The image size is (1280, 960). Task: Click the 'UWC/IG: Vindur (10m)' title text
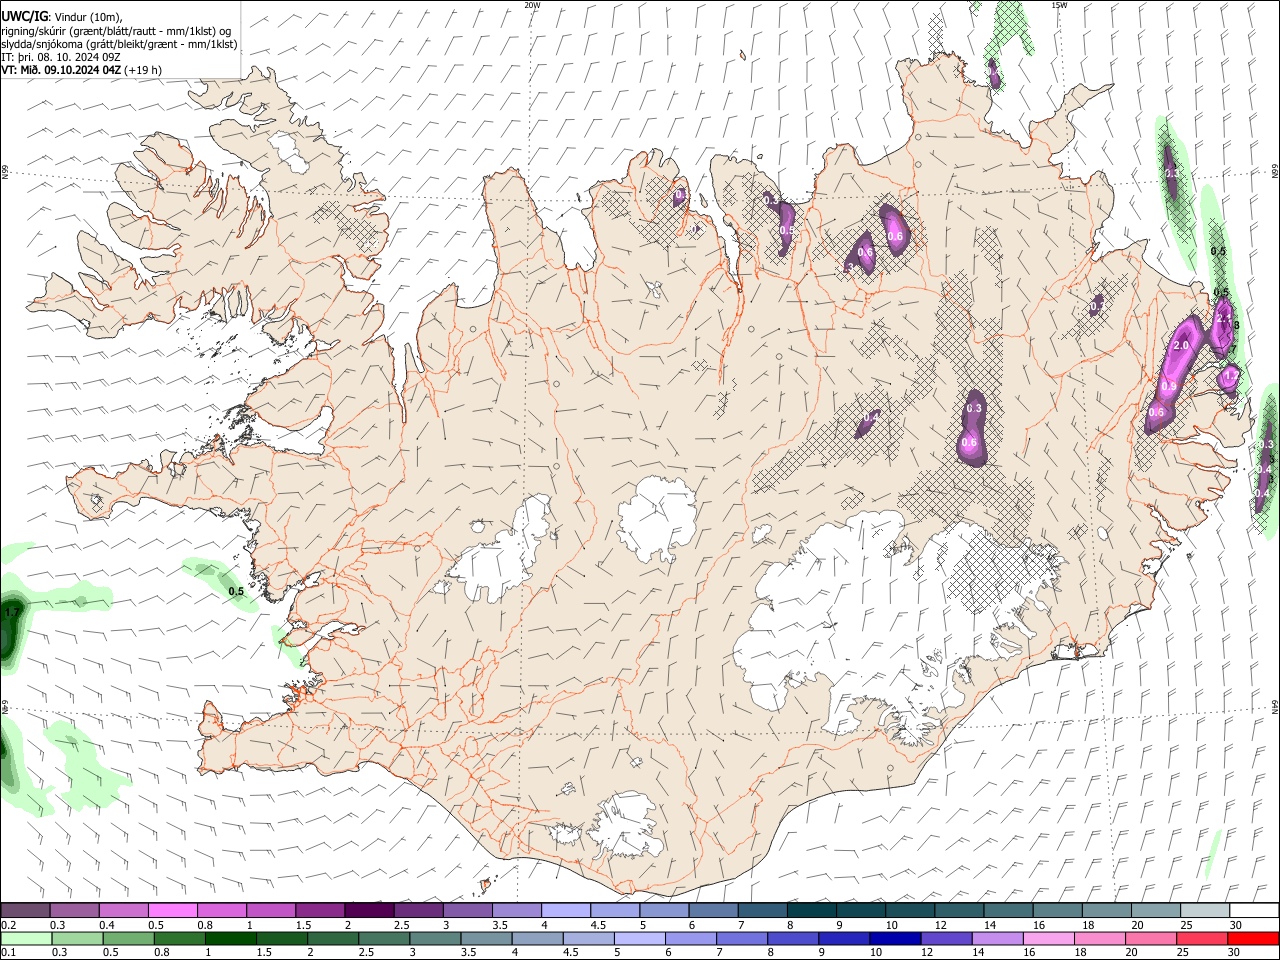point(61,16)
